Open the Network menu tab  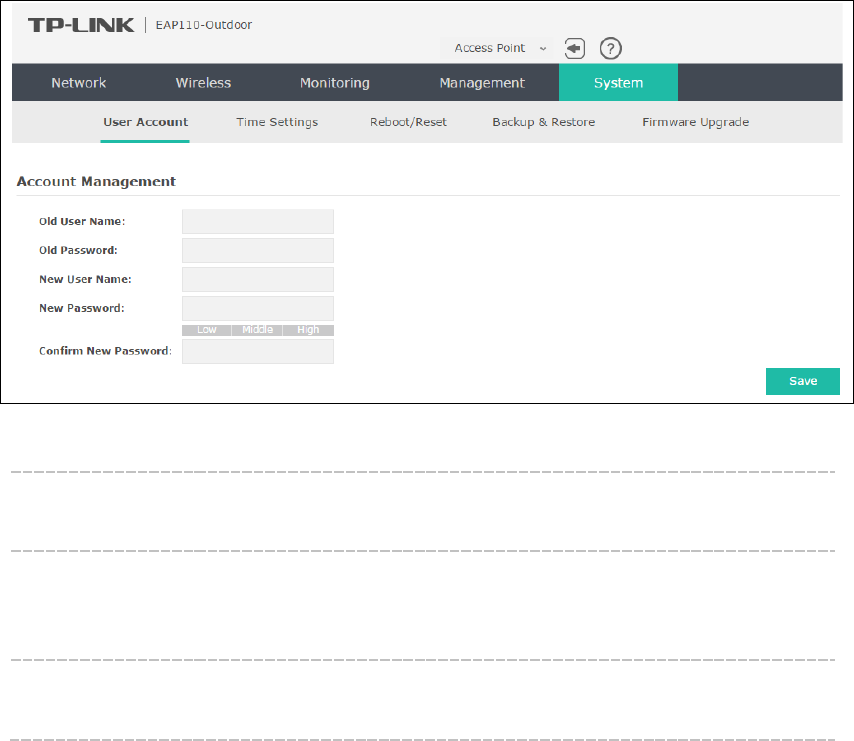(x=79, y=83)
